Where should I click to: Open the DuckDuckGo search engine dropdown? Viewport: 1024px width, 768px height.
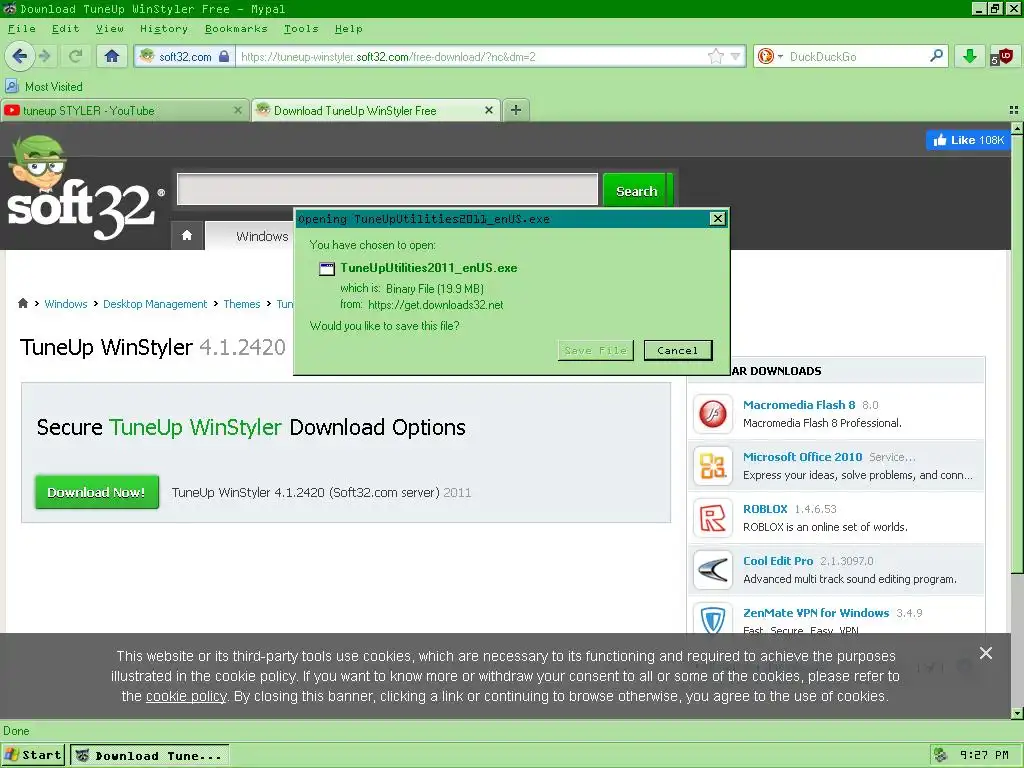click(x=771, y=56)
